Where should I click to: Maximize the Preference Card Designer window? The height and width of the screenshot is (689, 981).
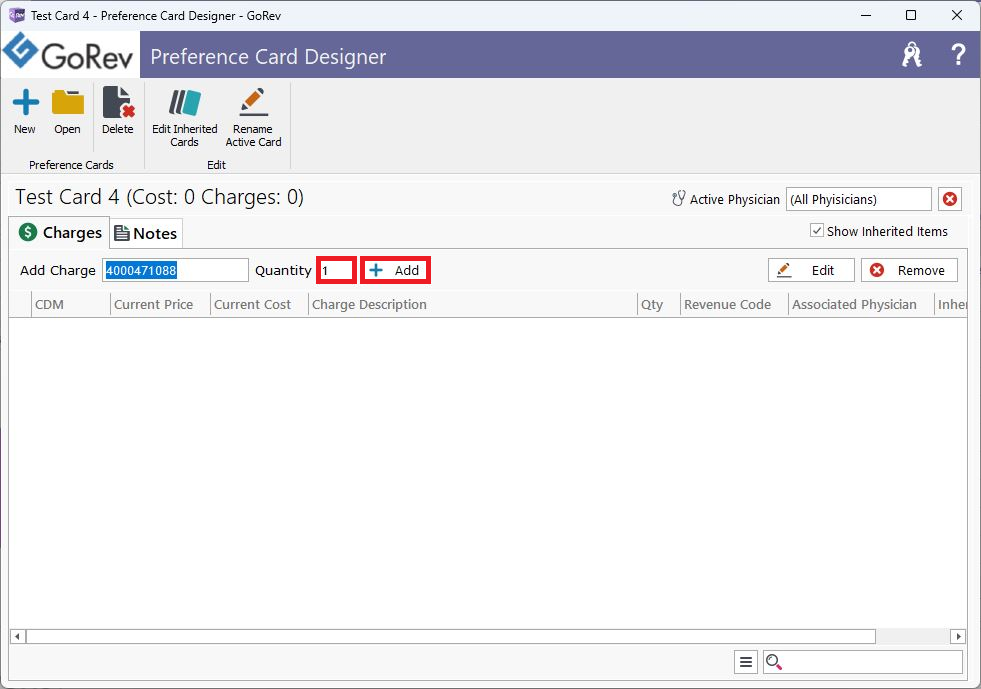coord(911,15)
